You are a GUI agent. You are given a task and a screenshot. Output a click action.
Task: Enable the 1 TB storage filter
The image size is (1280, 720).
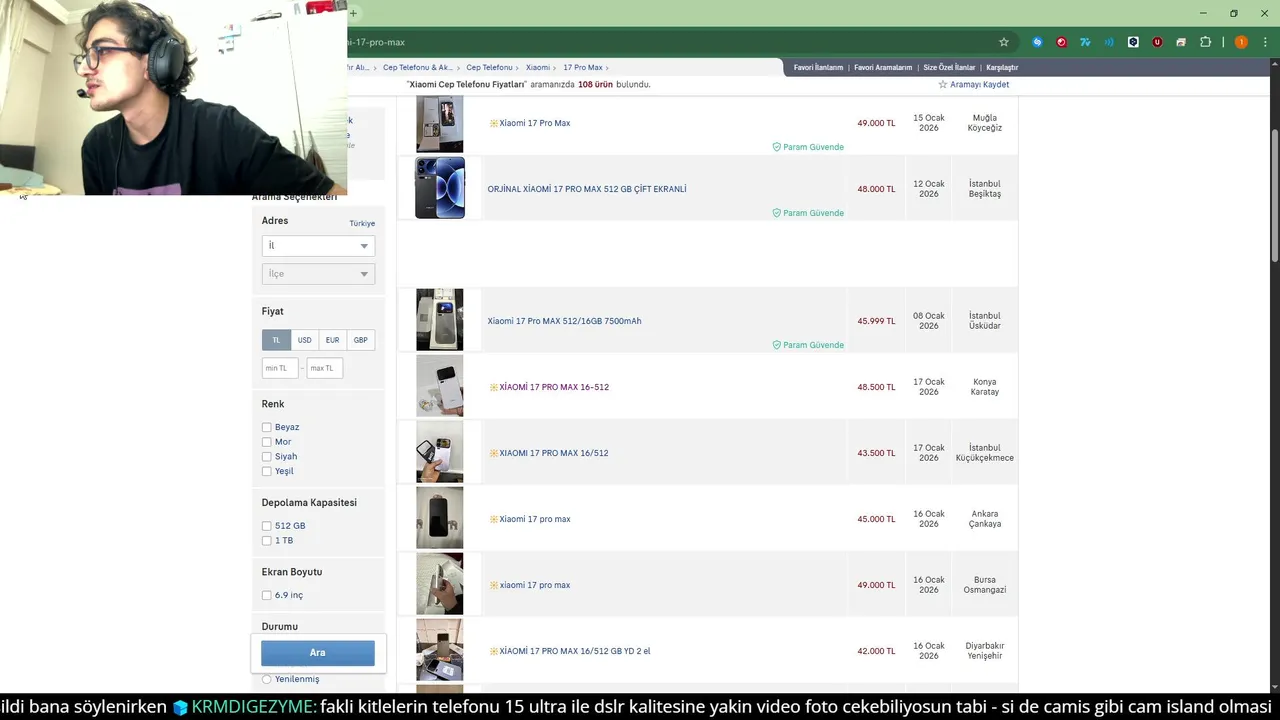[x=267, y=540]
